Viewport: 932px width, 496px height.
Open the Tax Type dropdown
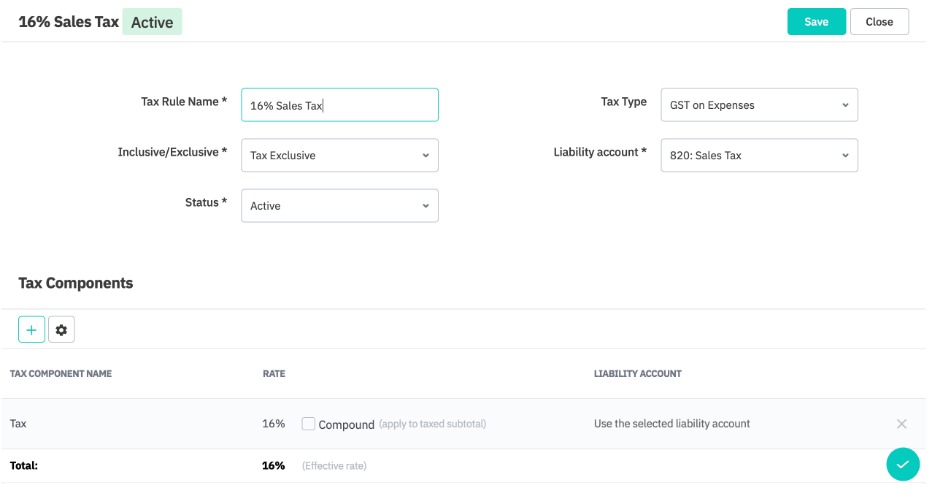759,105
